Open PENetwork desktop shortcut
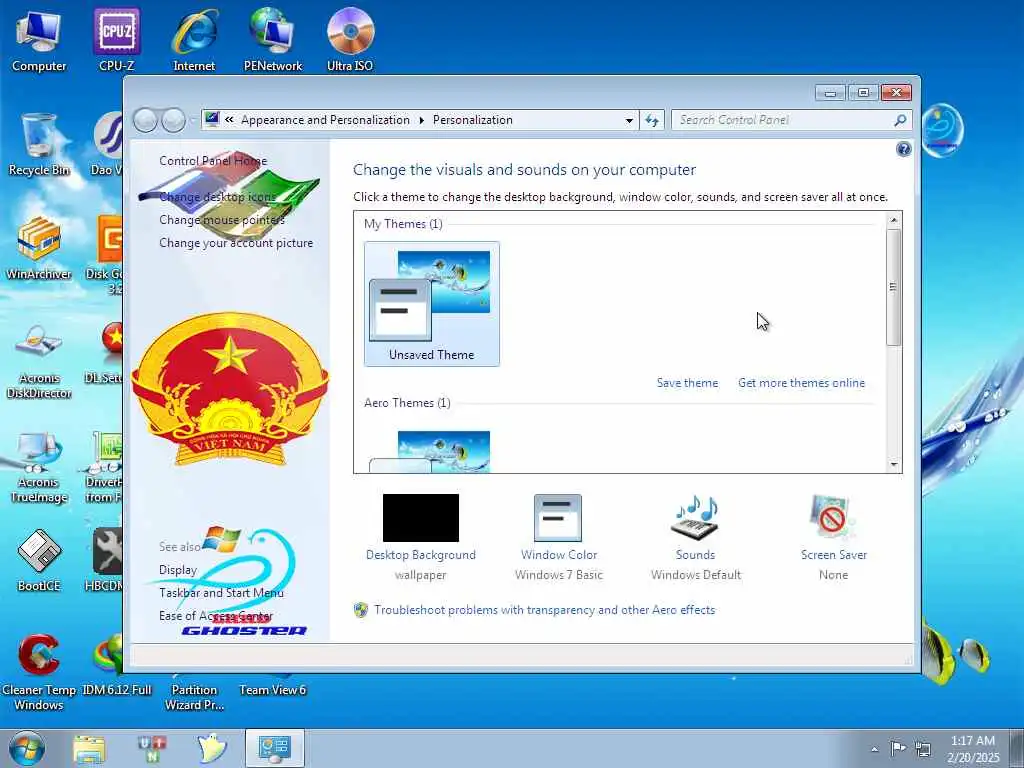The height and width of the screenshot is (768, 1024). 272,39
